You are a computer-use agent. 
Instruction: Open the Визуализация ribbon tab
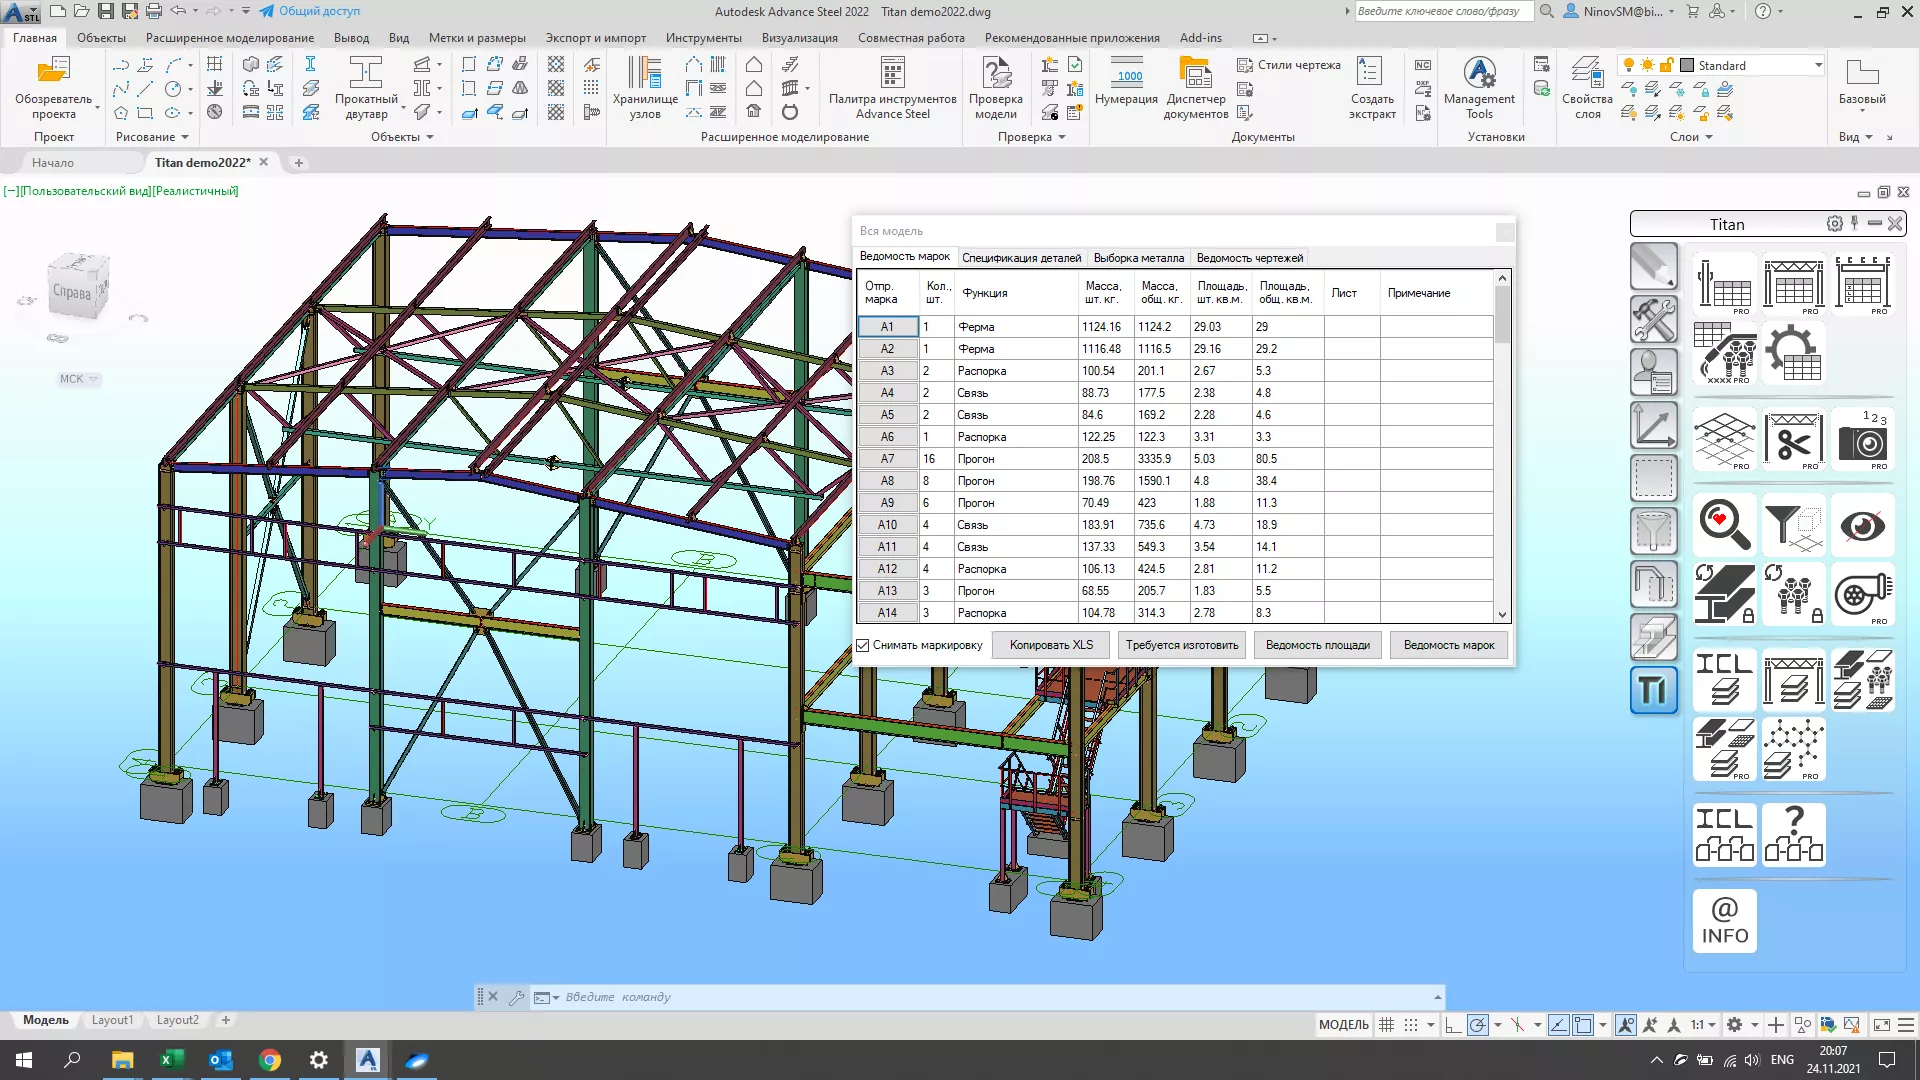pos(799,38)
